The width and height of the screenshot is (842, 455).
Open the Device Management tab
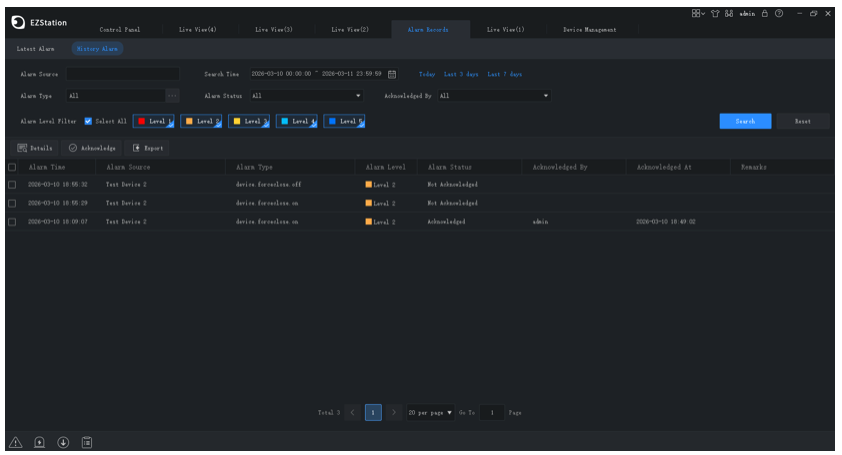point(590,30)
